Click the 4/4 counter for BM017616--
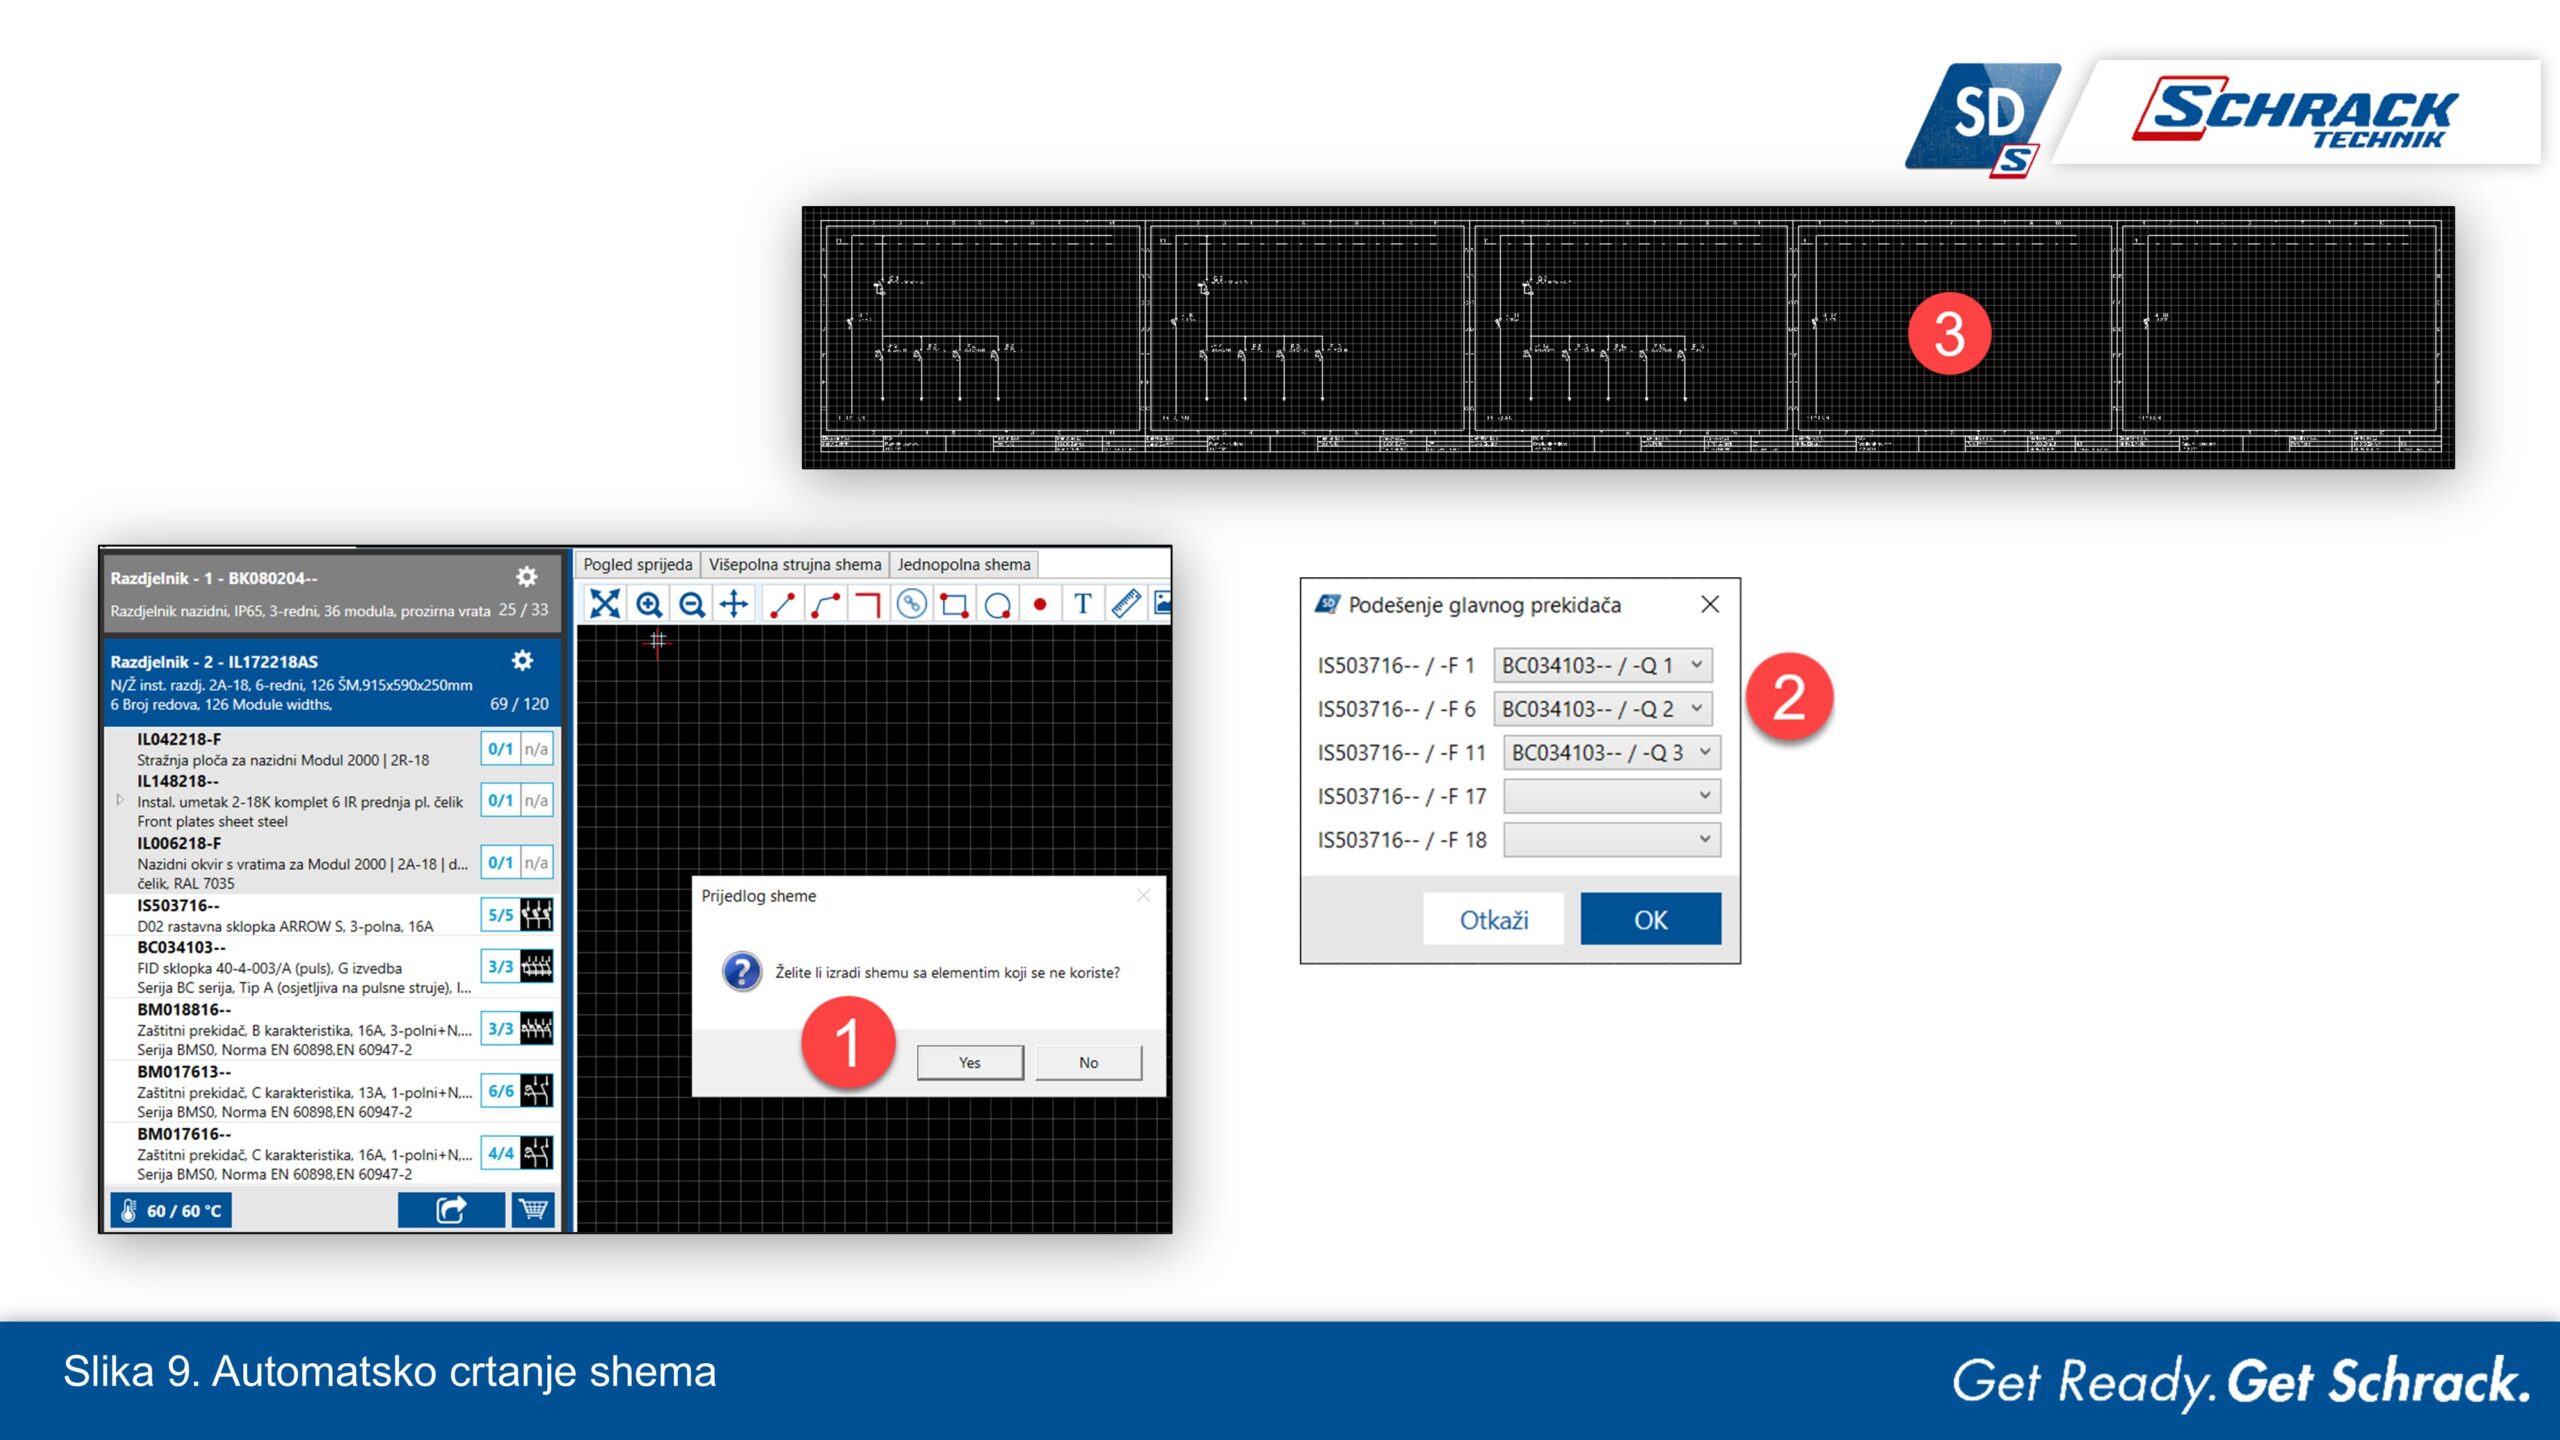Image resolution: width=2560 pixels, height=1440 pixels. (x=500, y=1152)
